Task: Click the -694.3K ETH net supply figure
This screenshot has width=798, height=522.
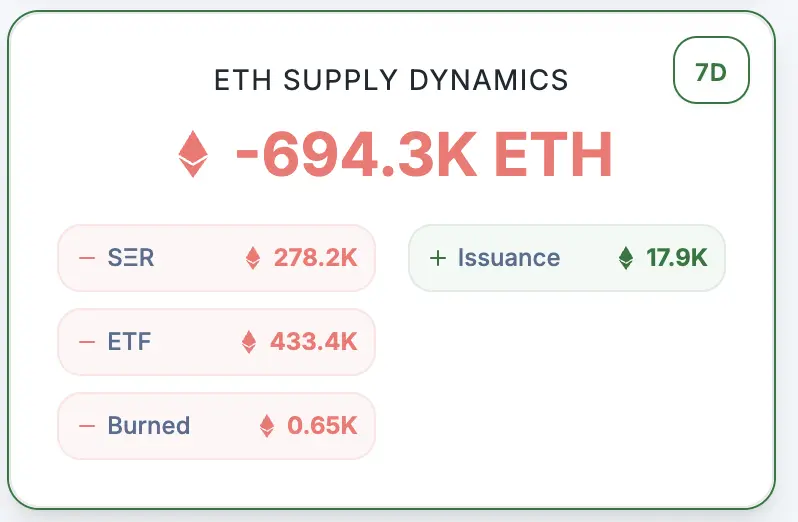Action: 424,154
